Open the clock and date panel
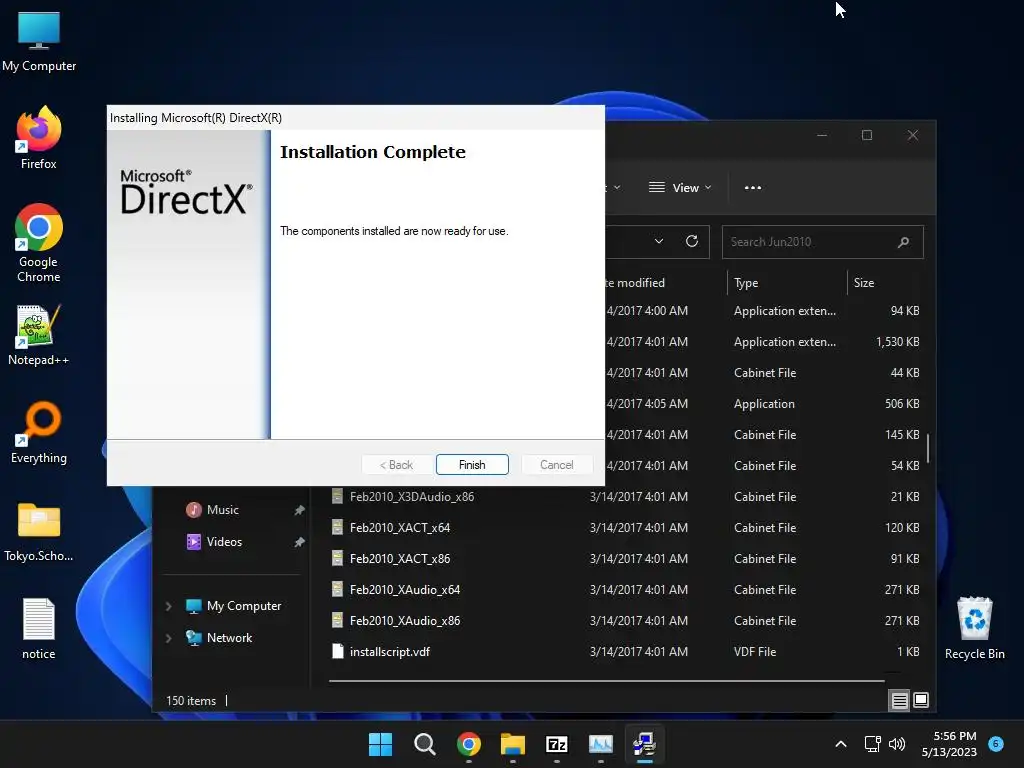The width and height of the screenshot is (1024, 768). (949, 744)
